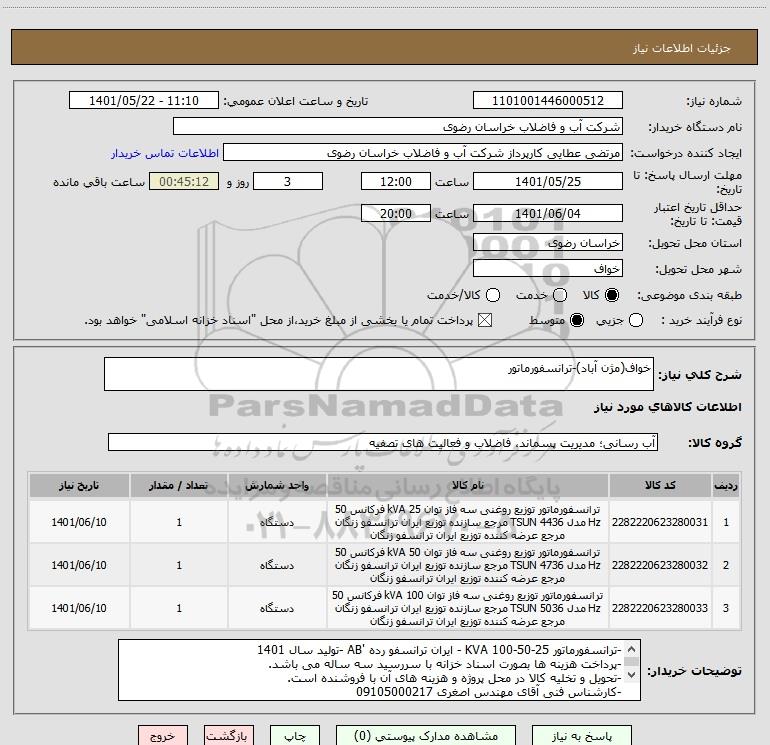Click the countdown timer 00:45:12 field
Image resolution: width=770 pixels, height=745 pixels.
coord(184,181)
